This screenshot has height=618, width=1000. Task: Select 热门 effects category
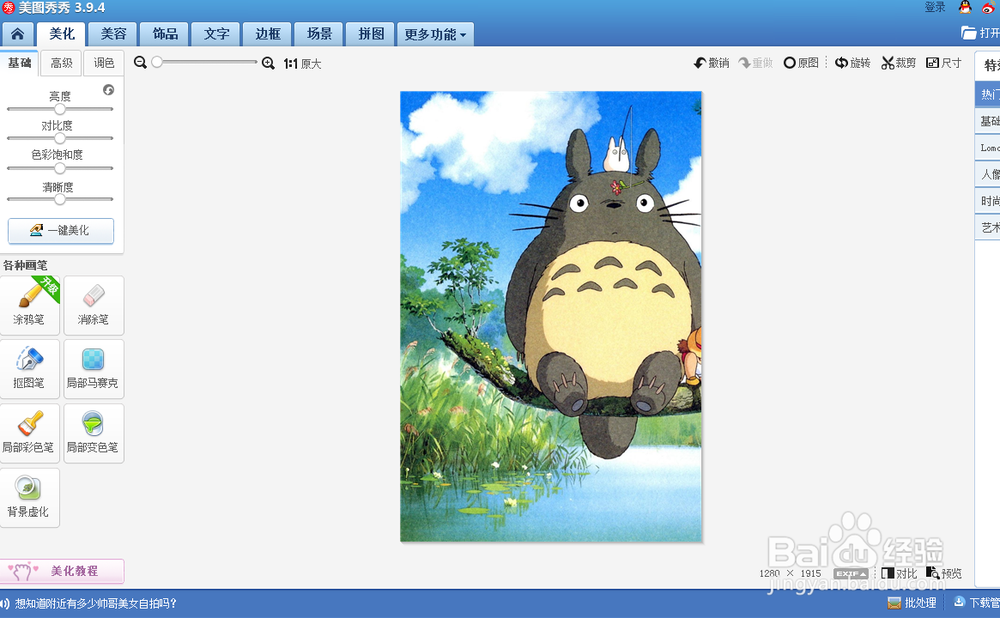988,94
